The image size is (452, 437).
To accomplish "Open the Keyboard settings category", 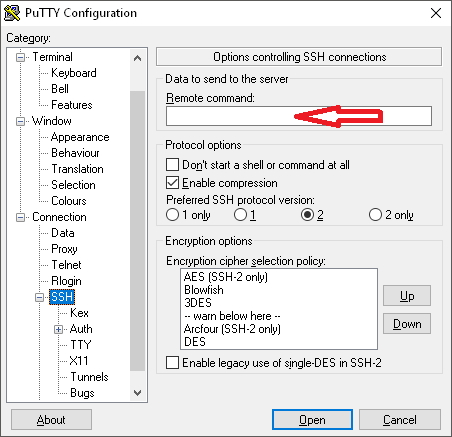I will (x=74, y=73).
